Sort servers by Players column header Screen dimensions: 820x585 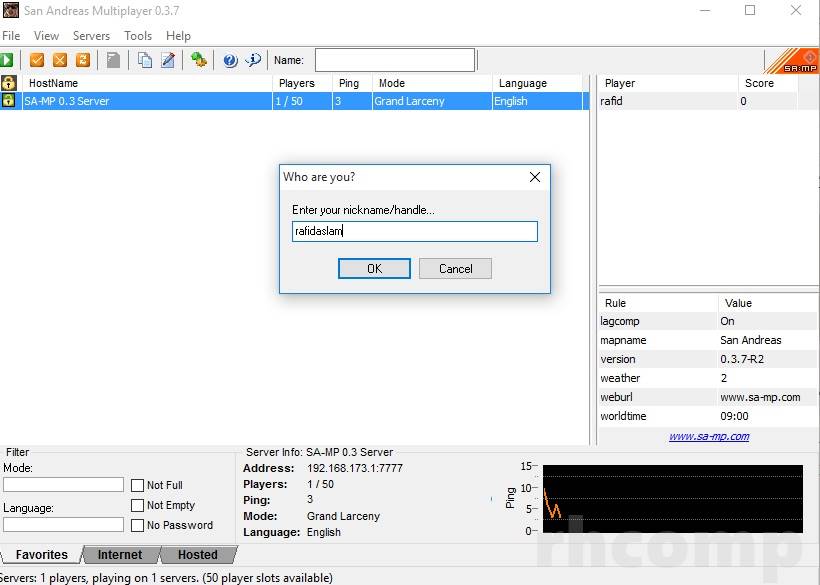tap(302, 83)
